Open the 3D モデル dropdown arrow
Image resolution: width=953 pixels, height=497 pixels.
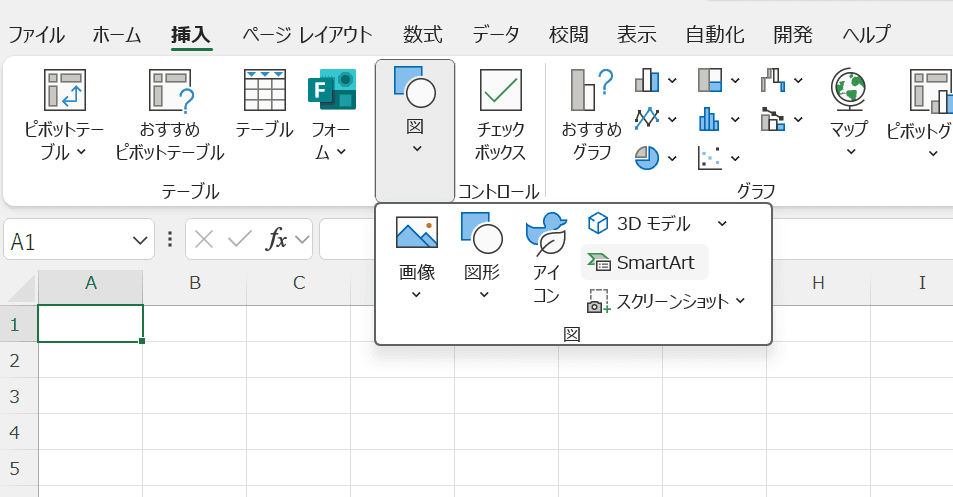coord(722,224)
